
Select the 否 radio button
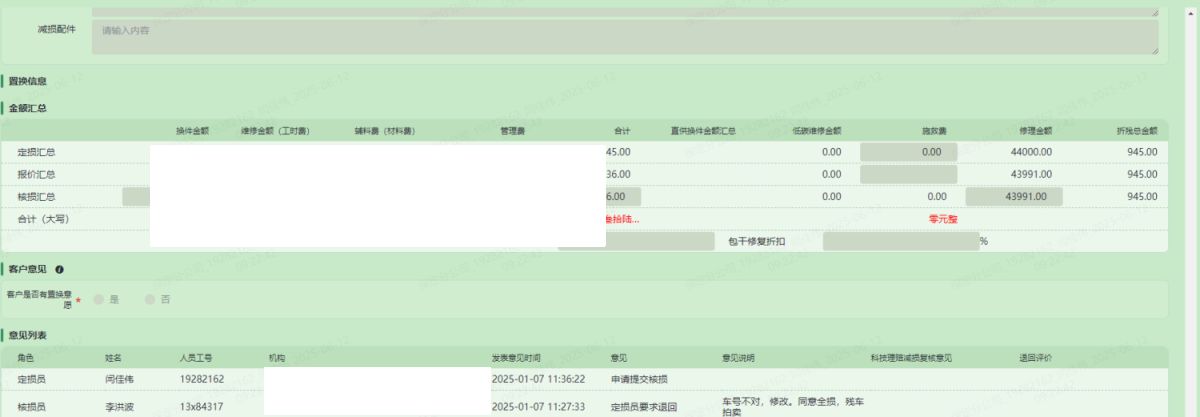pos(152,299)
